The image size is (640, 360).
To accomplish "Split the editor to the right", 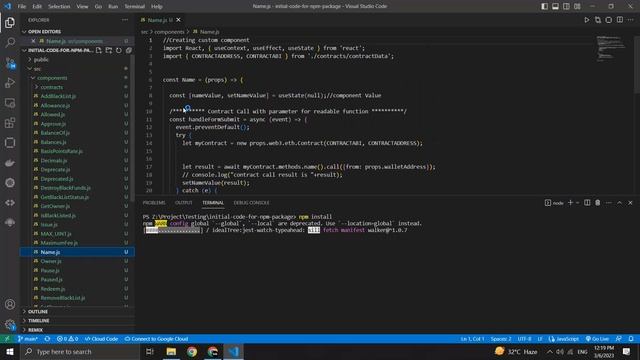I will point(620,20).
